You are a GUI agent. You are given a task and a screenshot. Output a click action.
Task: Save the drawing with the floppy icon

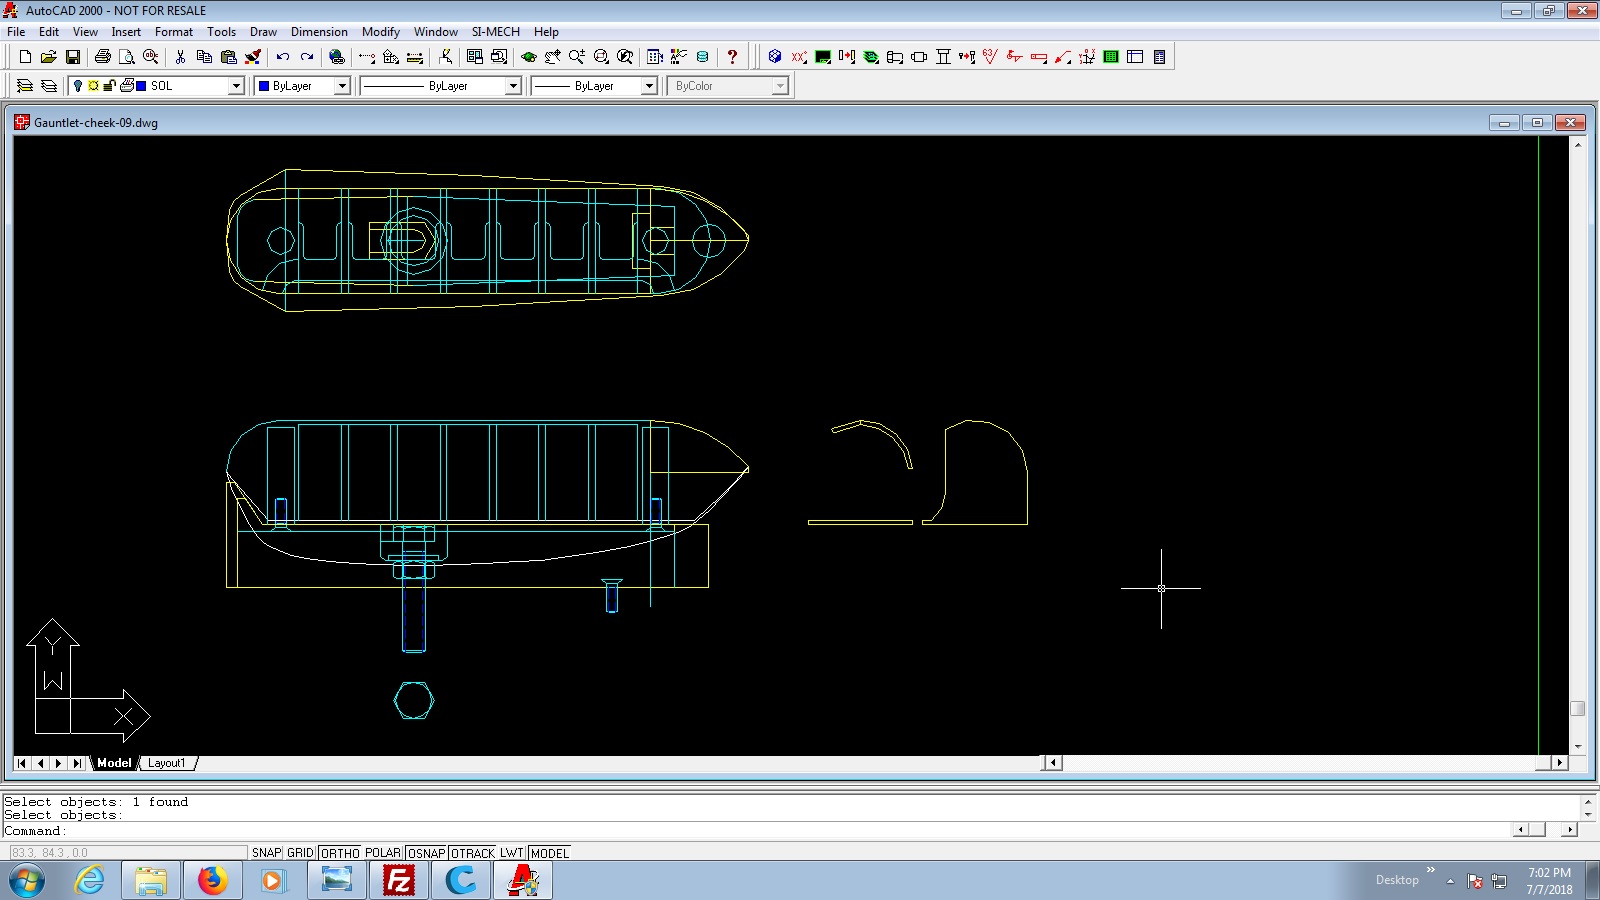tap(72, 57)
